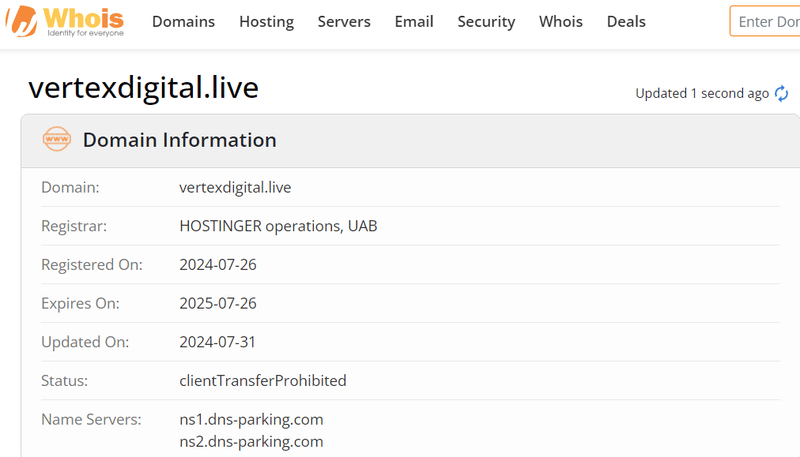Select name server ns1.dns-parking.com
The image size is (800, 457).
click(x=251, y=419)
